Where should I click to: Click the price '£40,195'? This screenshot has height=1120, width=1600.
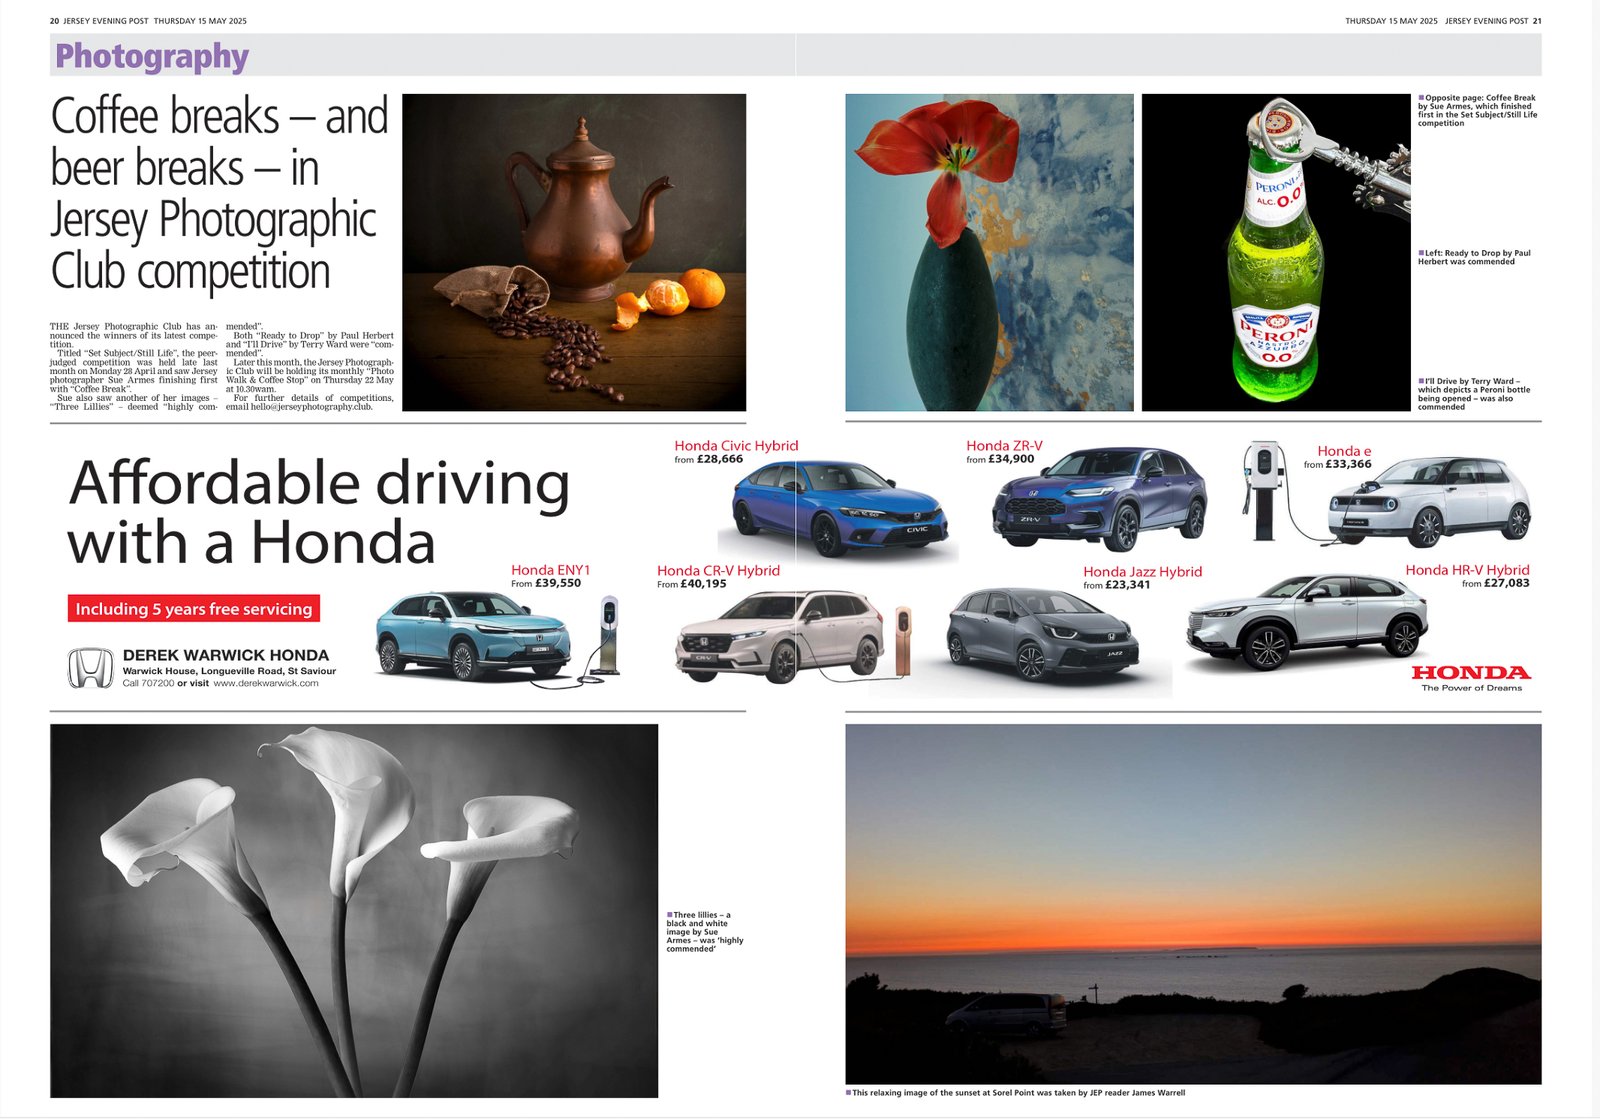[704, 584]
